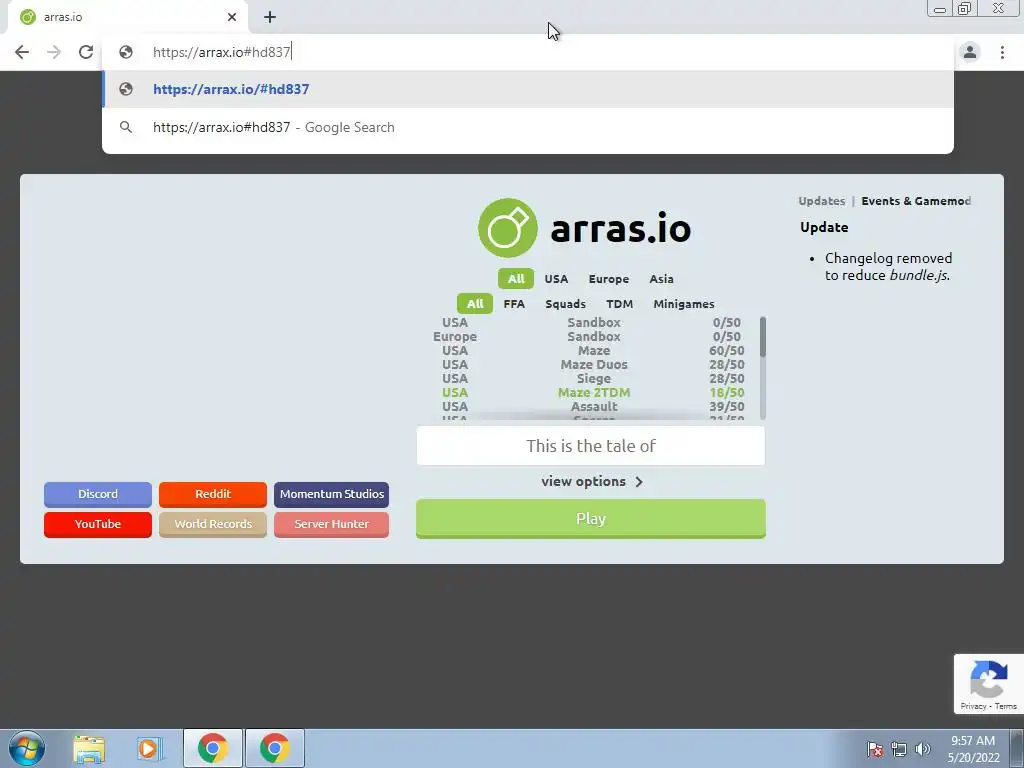The image size is (1024, 768).
Task: Click the address bar URL text field
Action: pyautogui.click(x=528, y=52)
